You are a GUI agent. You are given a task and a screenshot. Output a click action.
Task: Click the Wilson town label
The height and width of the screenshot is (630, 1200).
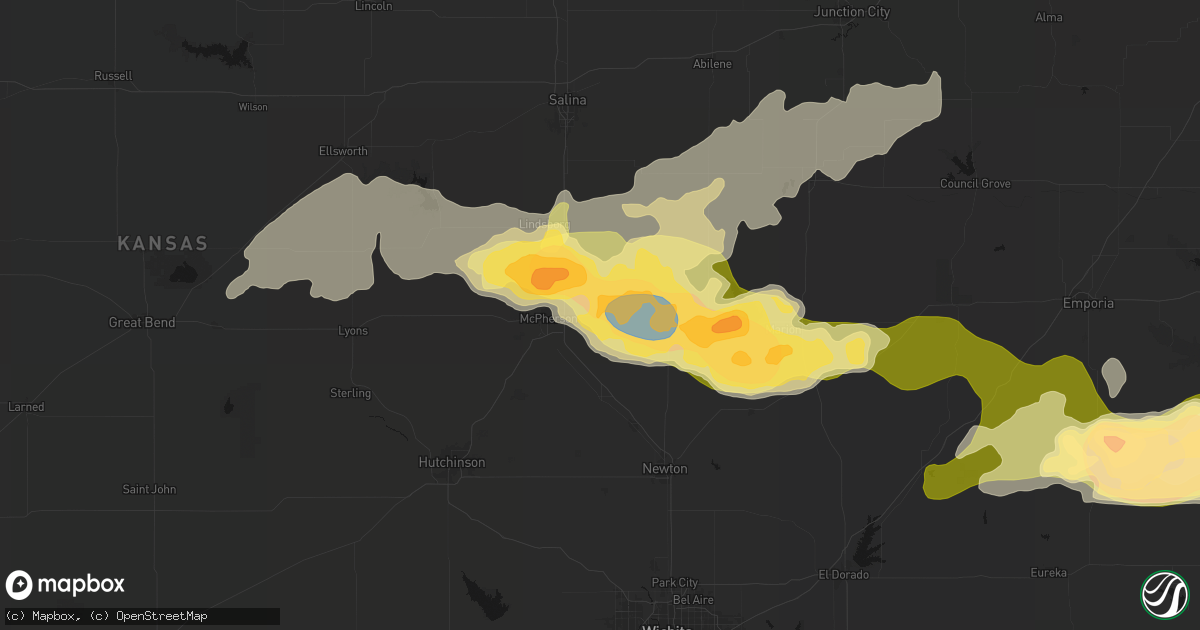tap(253, 107)
